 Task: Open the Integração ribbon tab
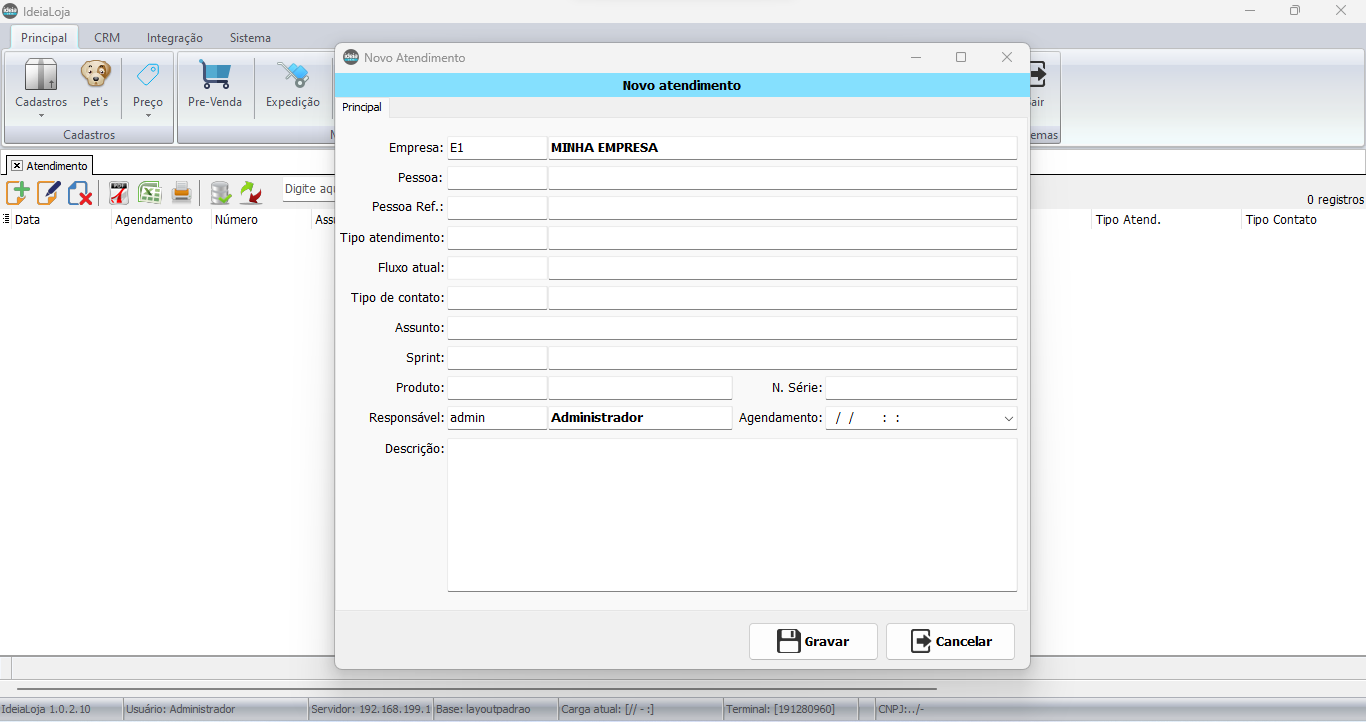(x=174, y=38)
